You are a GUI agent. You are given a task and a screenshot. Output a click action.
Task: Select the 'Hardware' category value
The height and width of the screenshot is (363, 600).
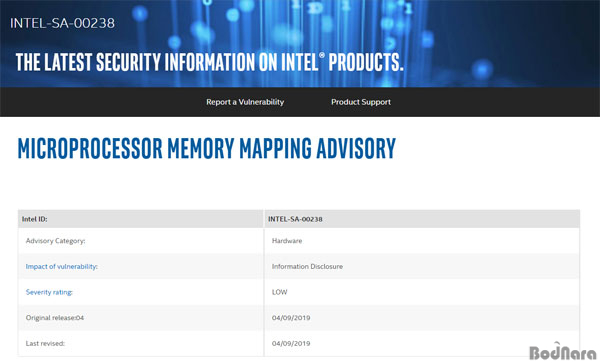click(287, 241)
